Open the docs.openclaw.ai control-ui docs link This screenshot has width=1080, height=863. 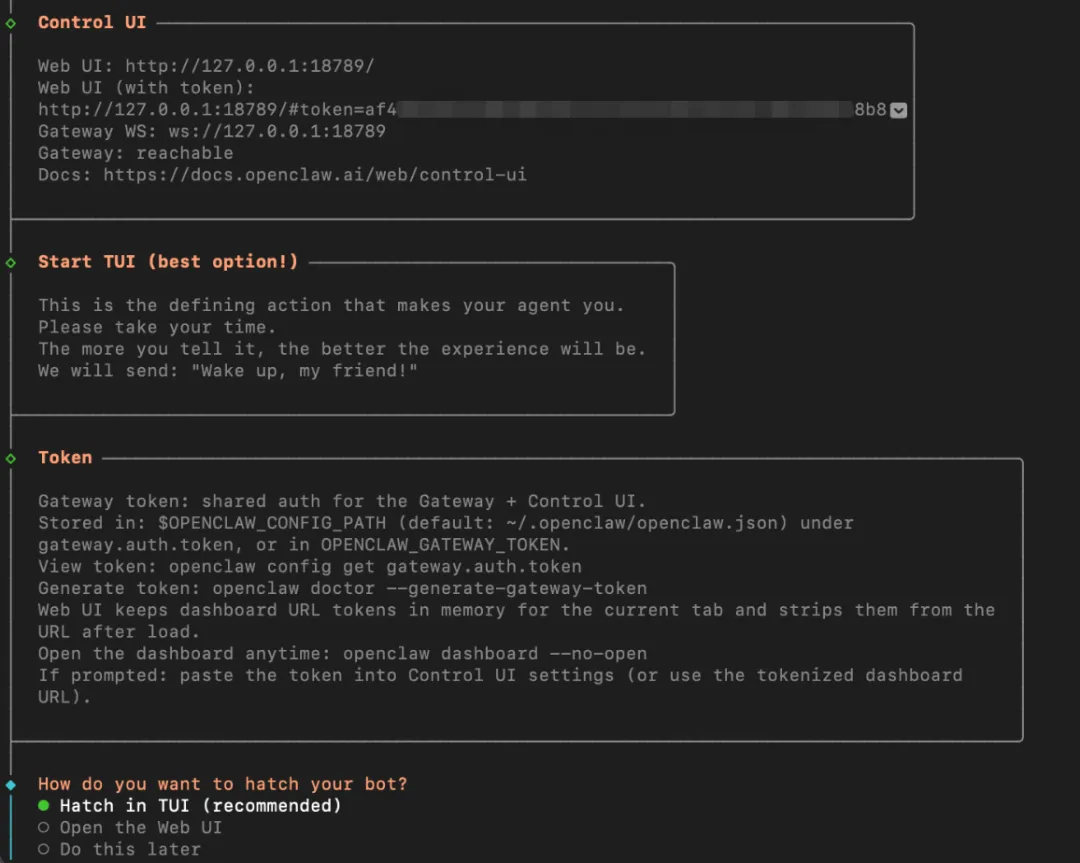coord(315,175)
